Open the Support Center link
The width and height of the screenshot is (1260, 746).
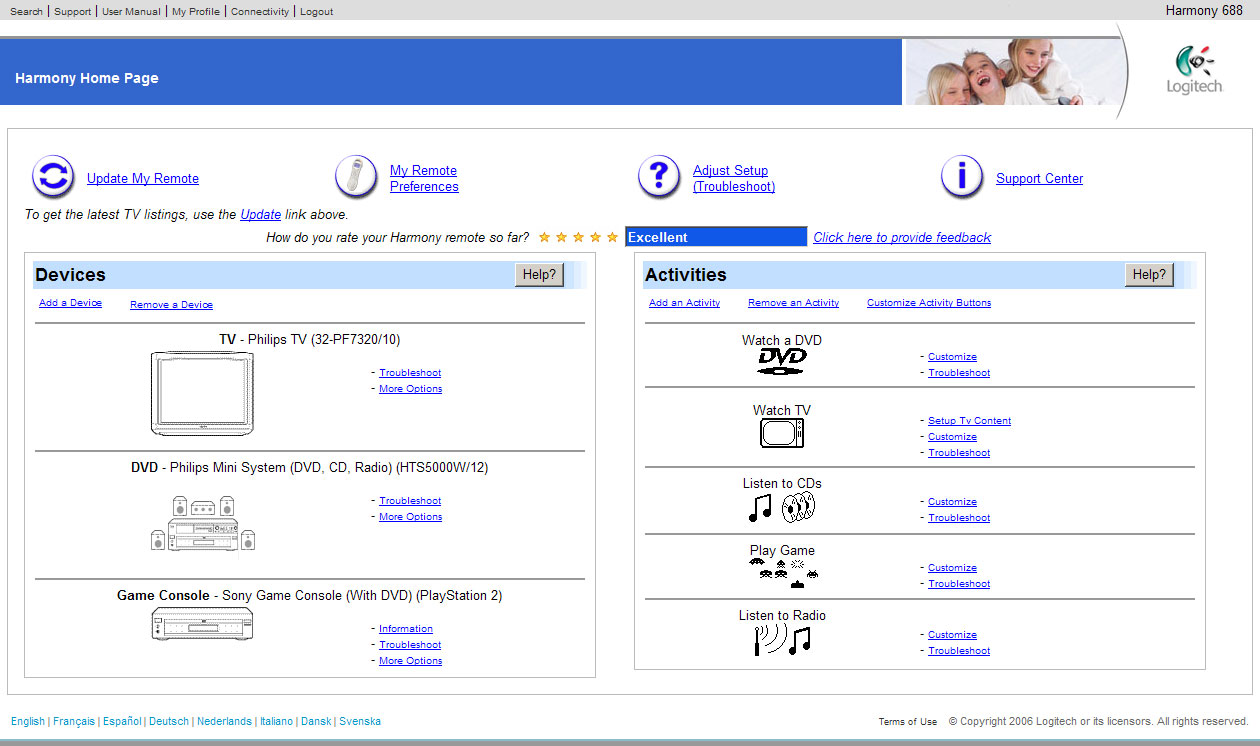[x=1040, y=179]
